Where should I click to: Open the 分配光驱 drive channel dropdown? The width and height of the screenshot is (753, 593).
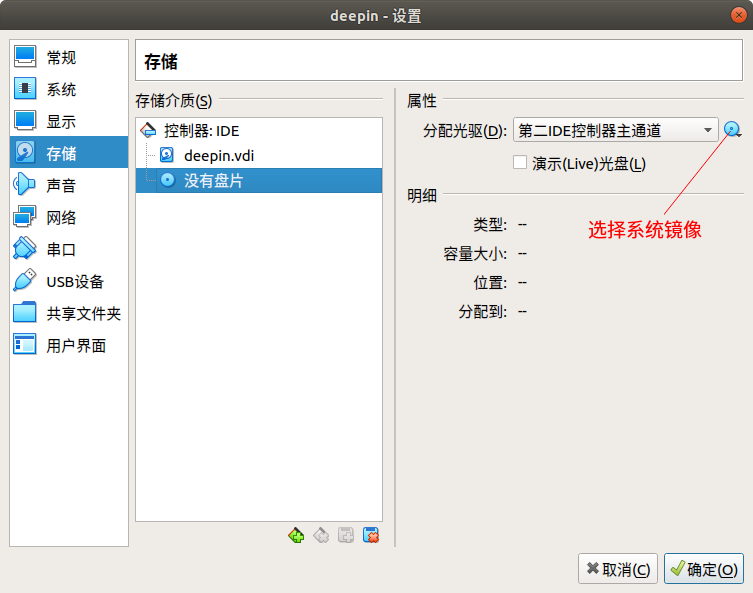click(x=616, y=130)
